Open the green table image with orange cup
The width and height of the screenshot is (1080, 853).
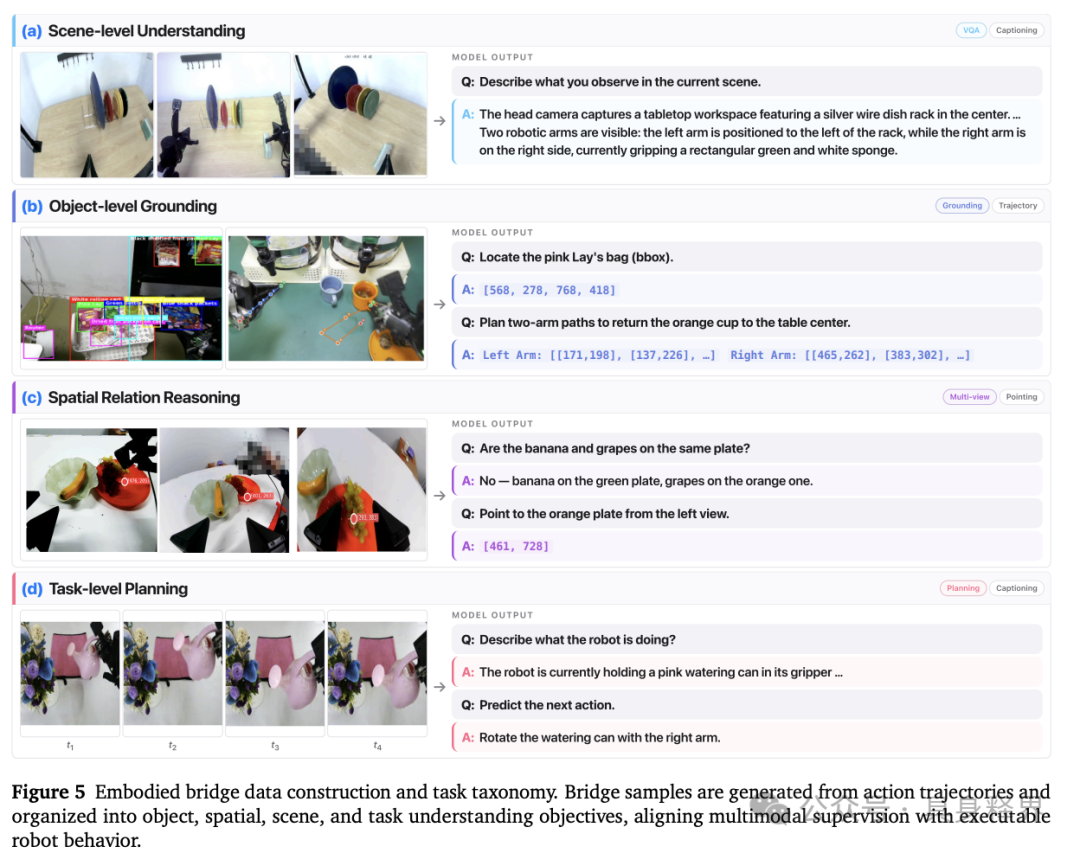point(326,298)
